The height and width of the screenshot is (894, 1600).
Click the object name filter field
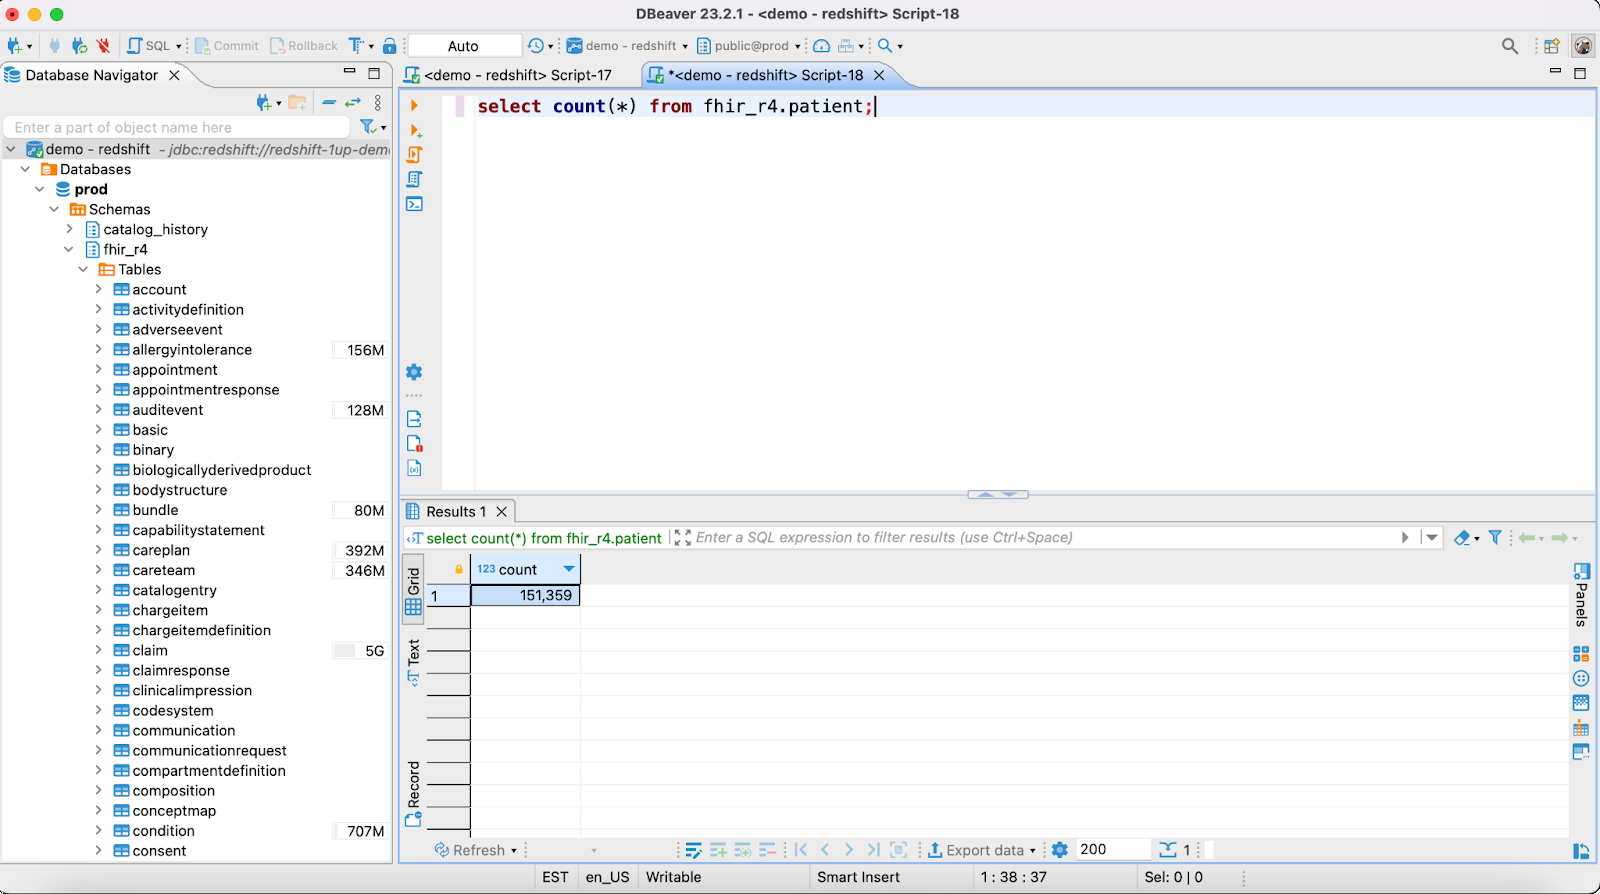click(177, 127)
